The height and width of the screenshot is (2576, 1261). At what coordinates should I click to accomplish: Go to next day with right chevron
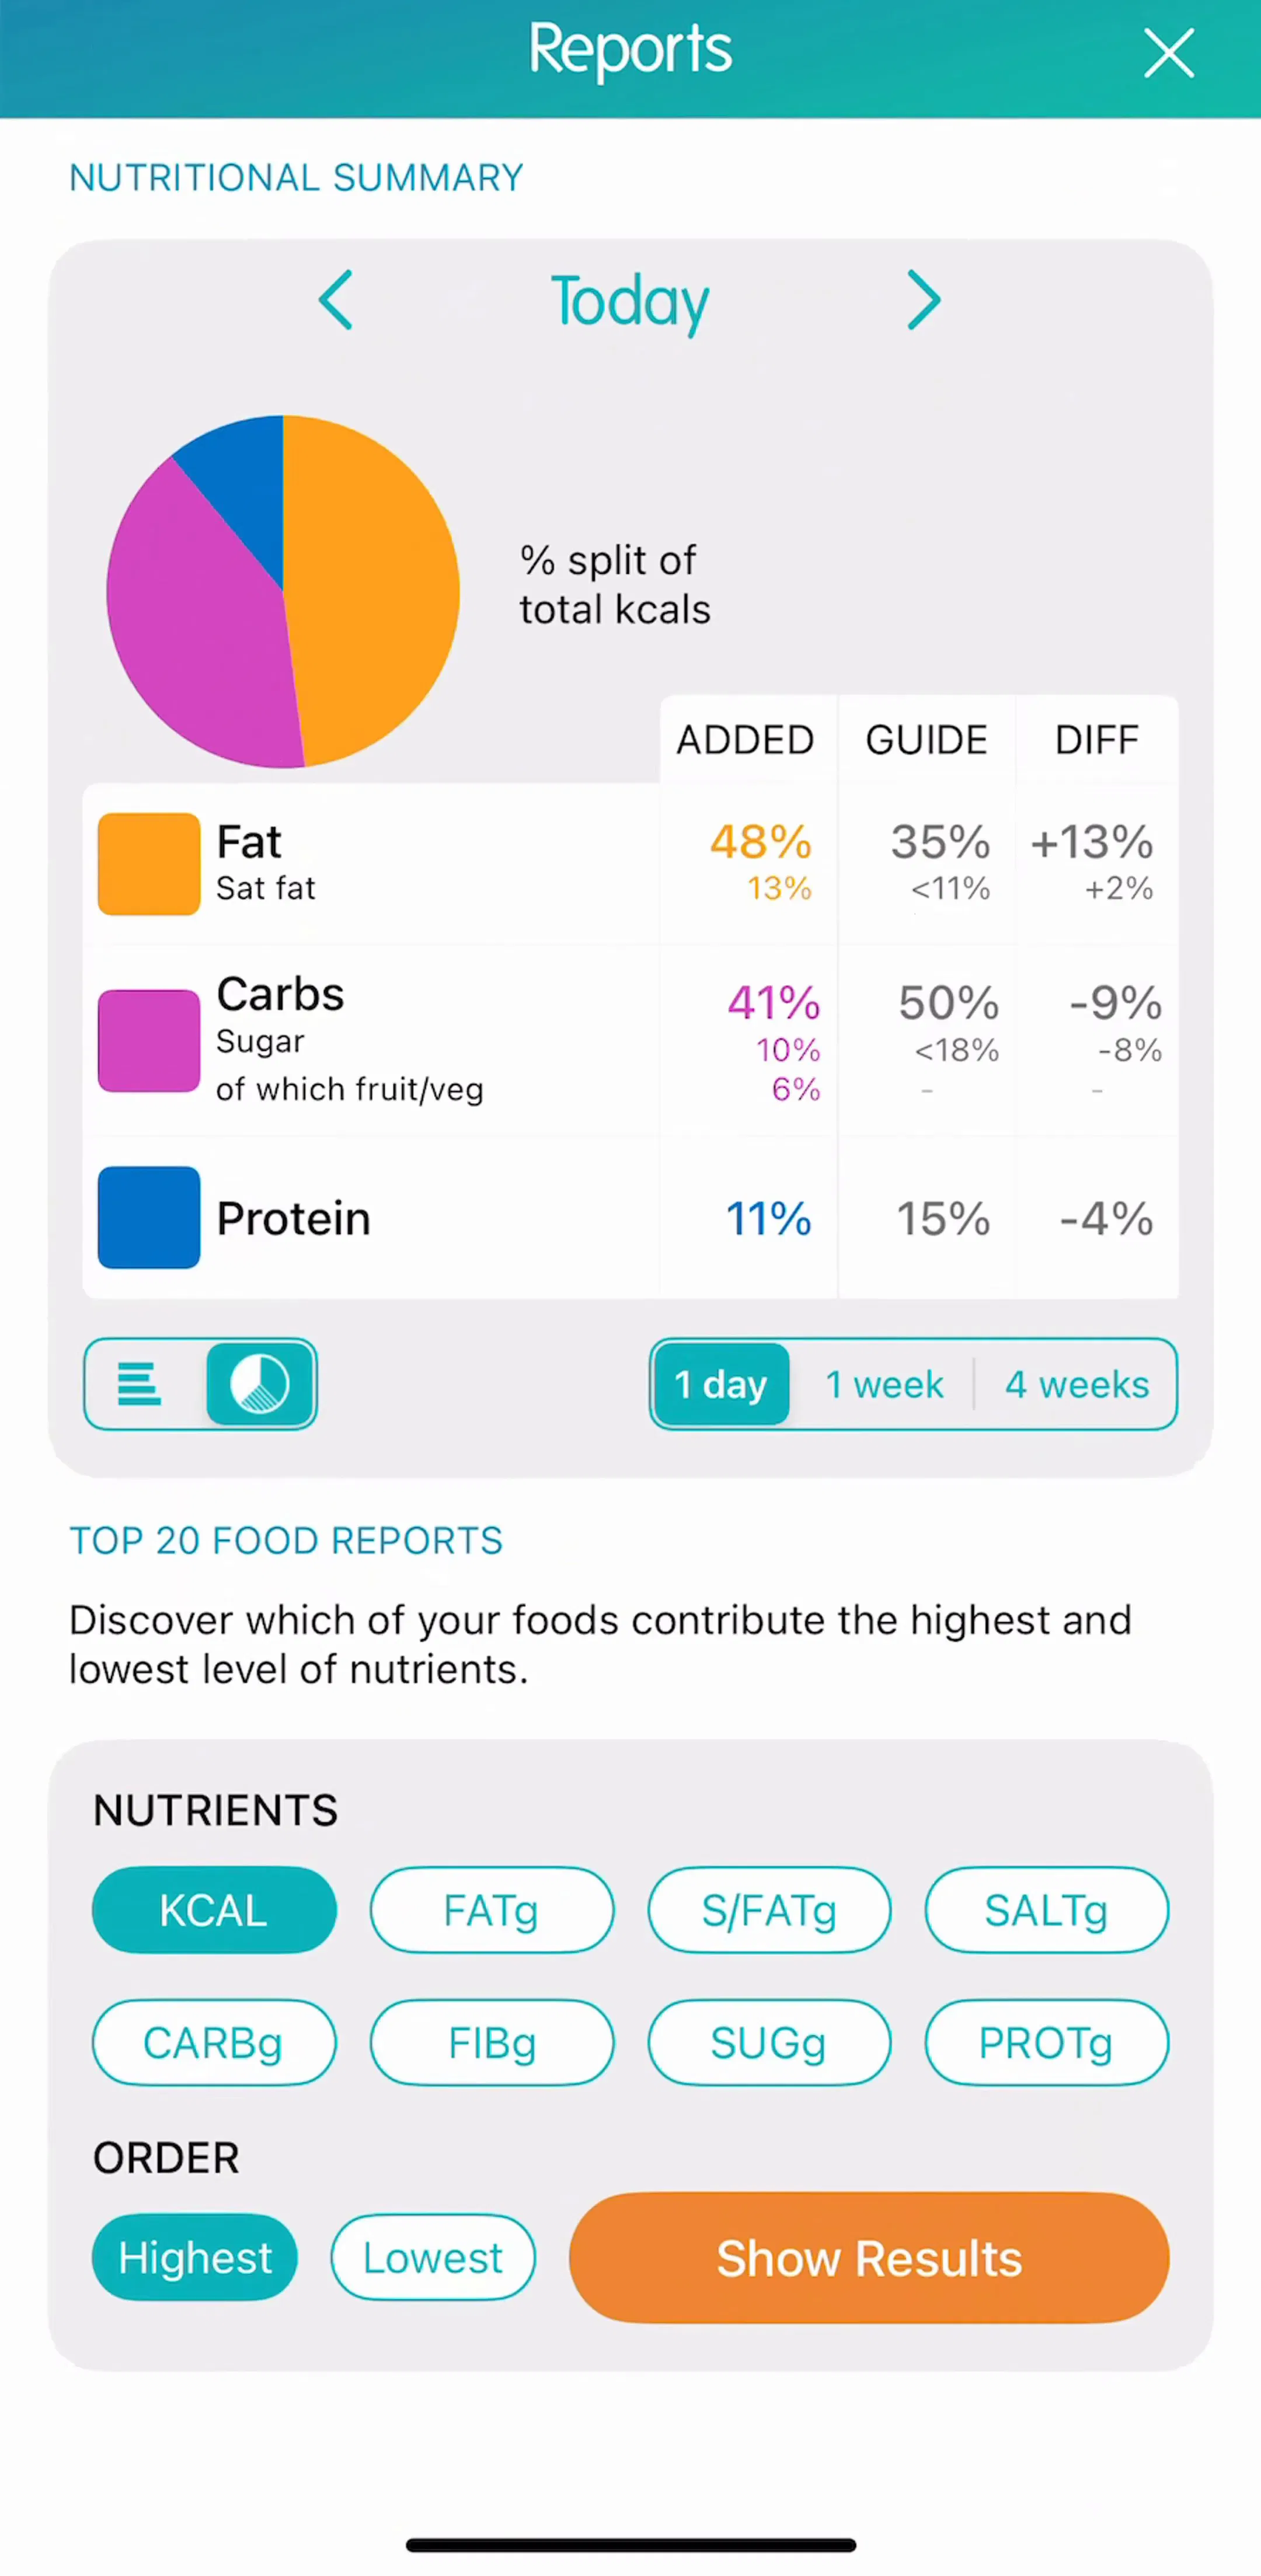click(x=923, y=300)
